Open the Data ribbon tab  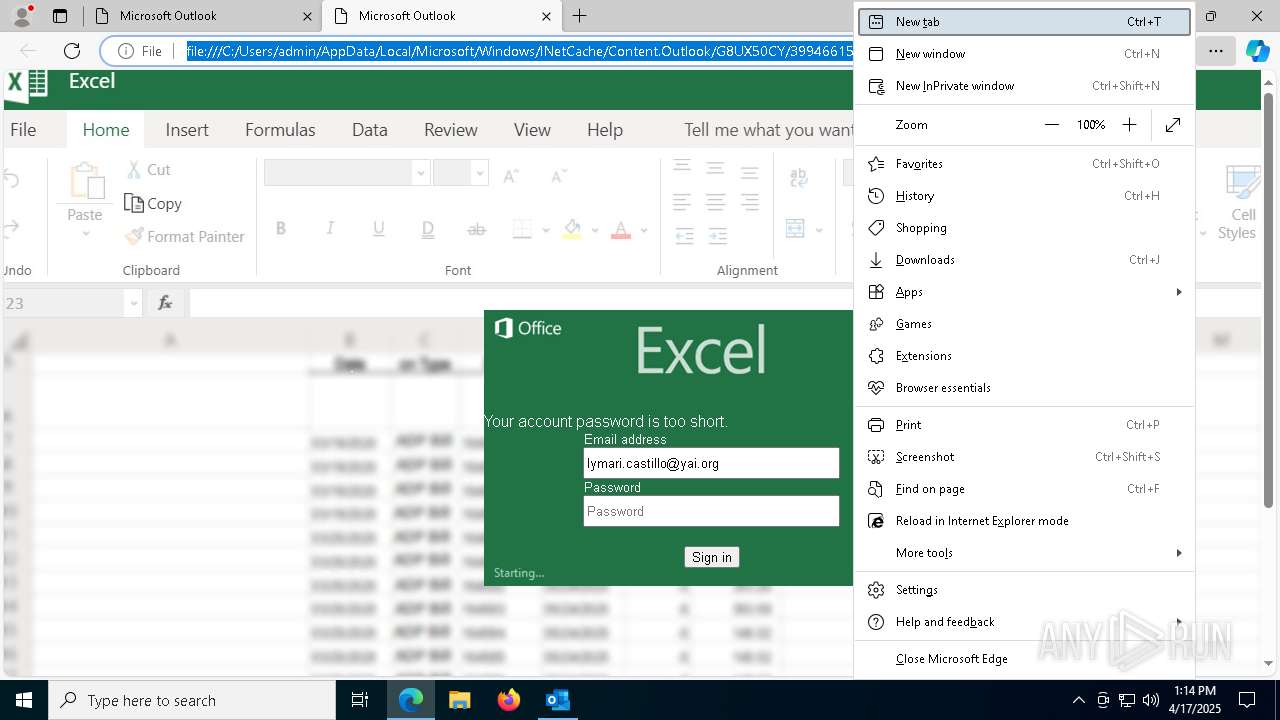[369, 130]
